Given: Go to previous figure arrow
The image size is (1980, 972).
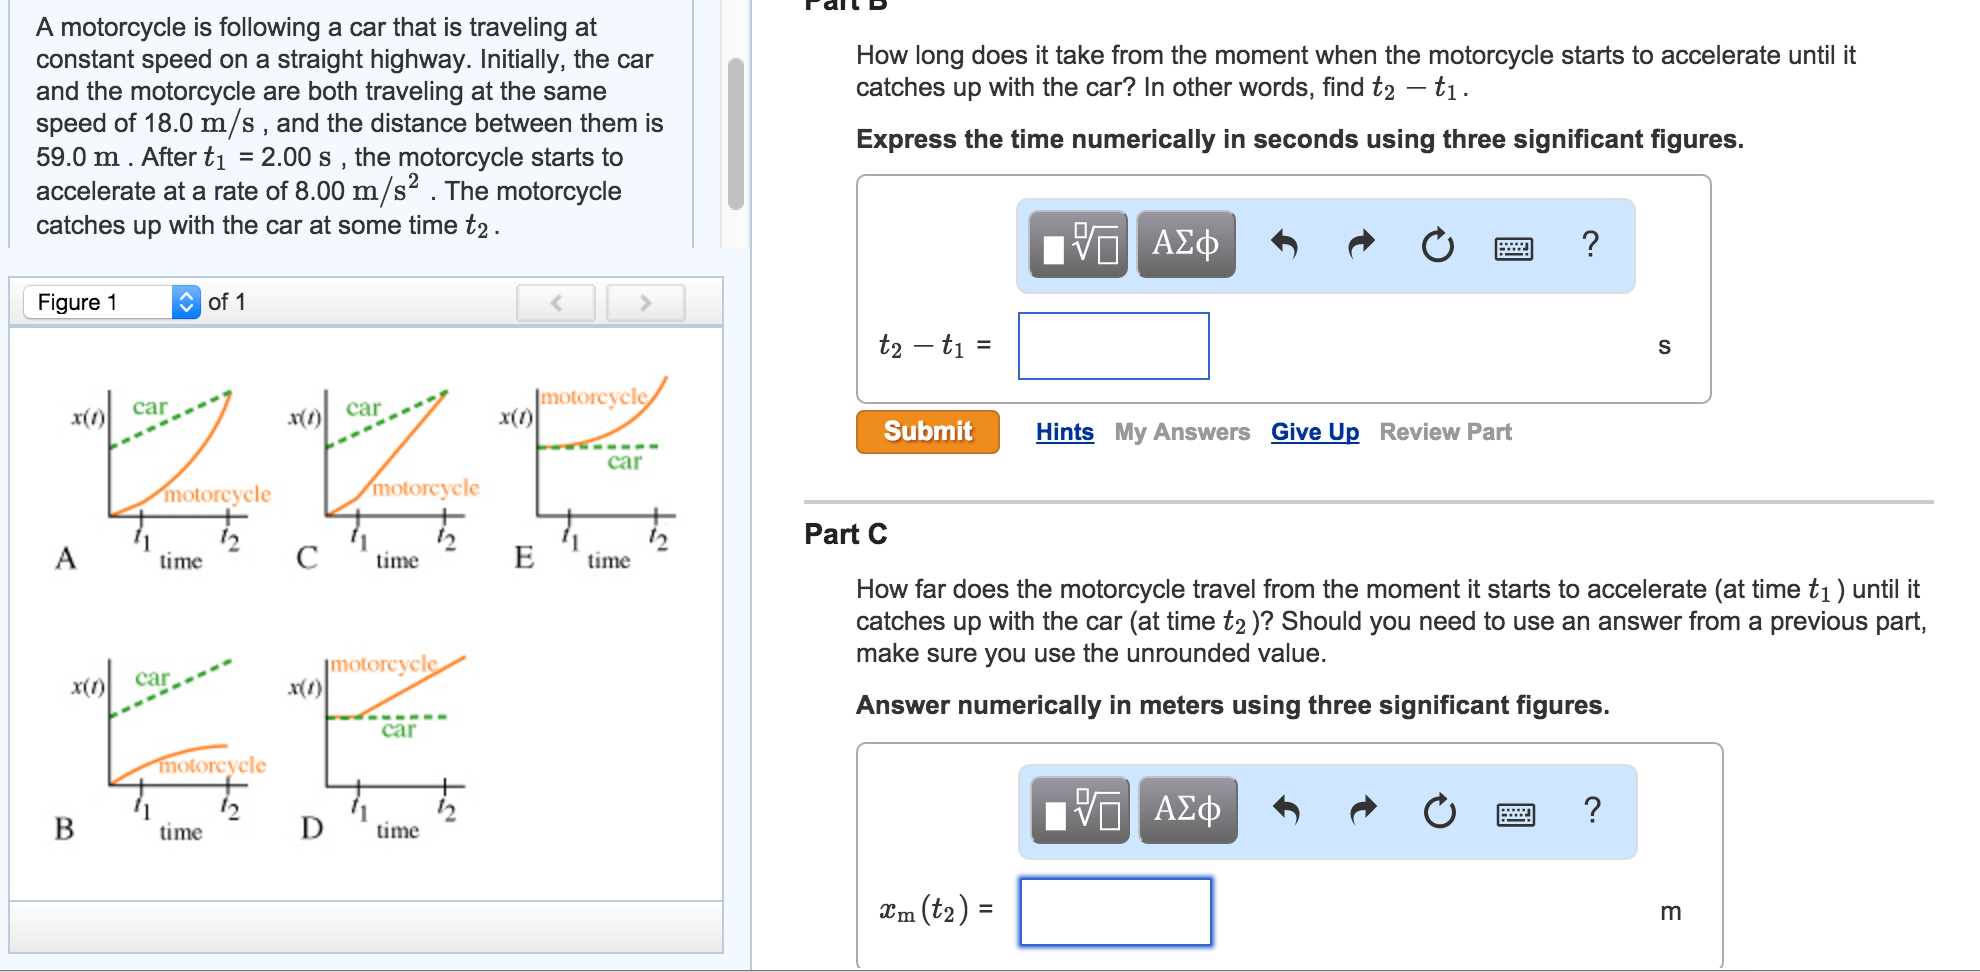Looking at the screenshot, I should [556, 302].
